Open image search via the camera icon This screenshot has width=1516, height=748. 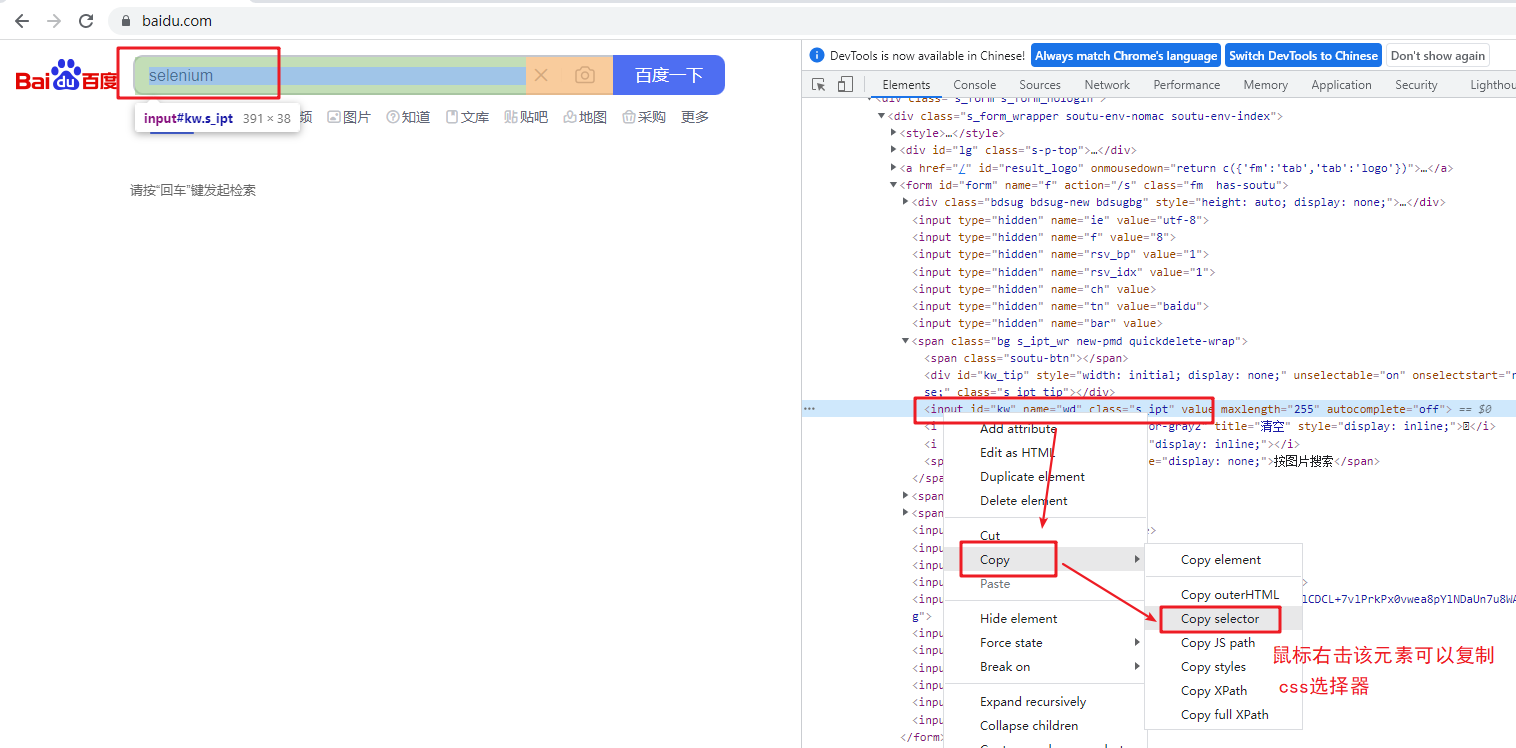(x=585, y=75)
